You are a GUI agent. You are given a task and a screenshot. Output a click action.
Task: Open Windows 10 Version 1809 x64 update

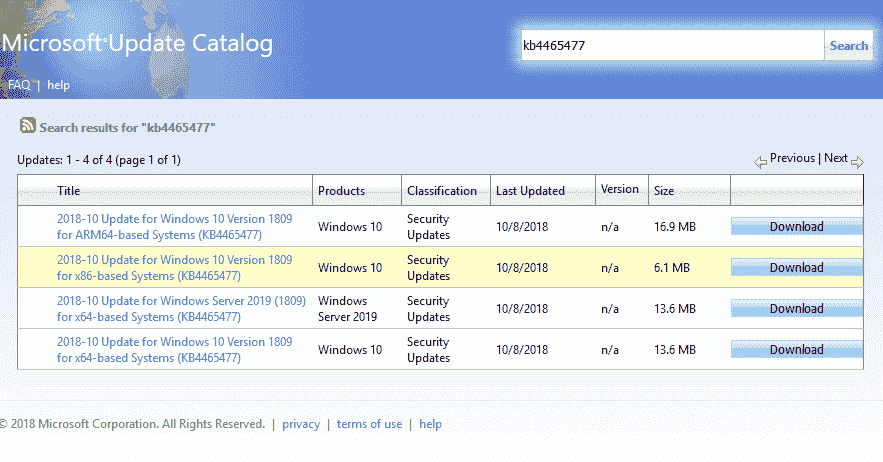pos(175,350)
